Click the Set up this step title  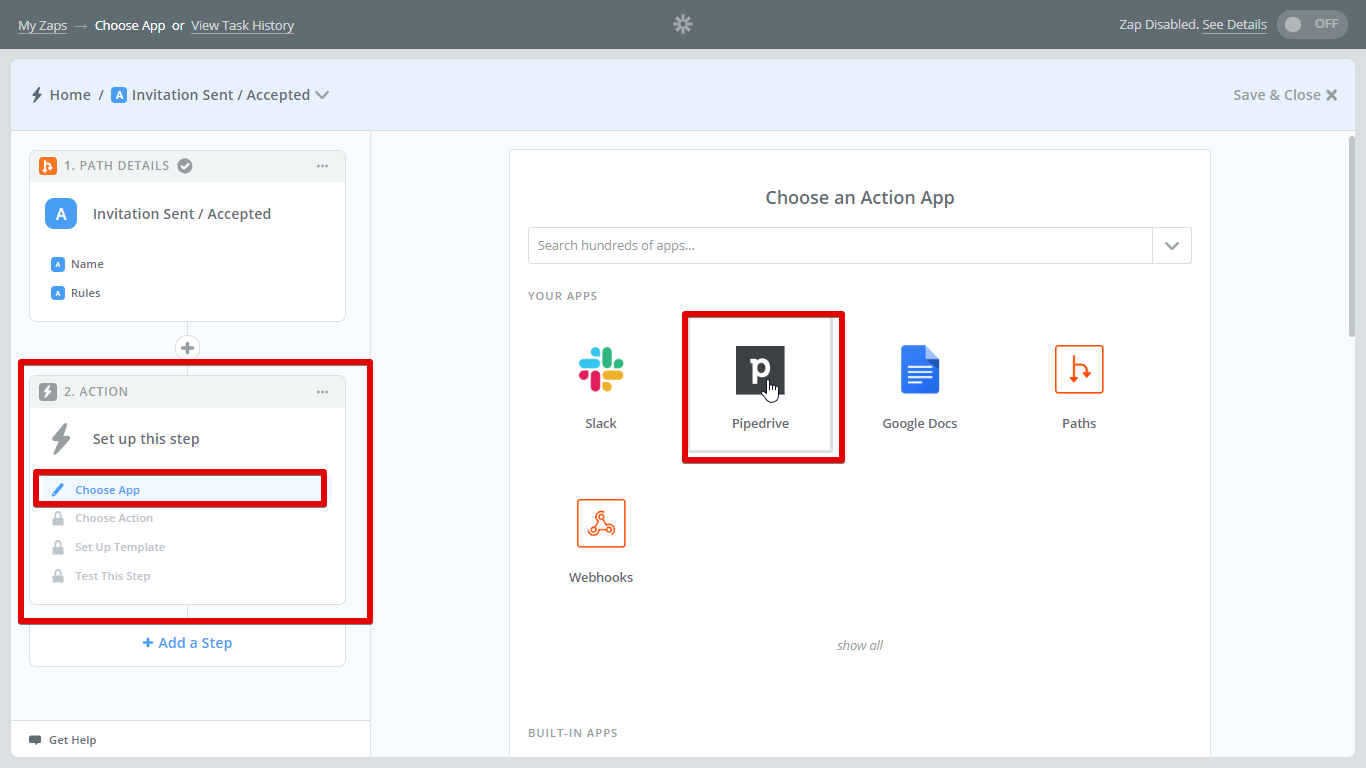pyautogui.click(x=146, y=439)
